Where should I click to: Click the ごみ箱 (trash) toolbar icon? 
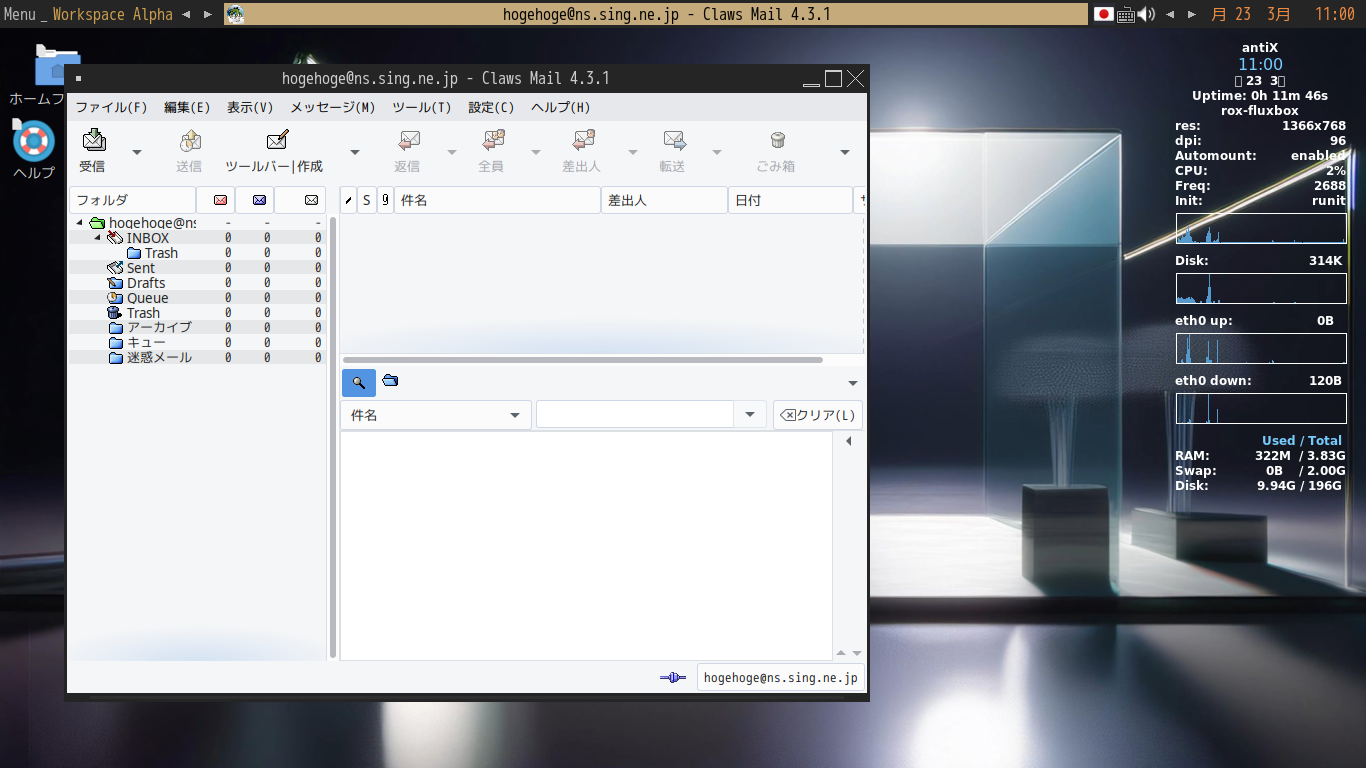(x=777, y=141)
